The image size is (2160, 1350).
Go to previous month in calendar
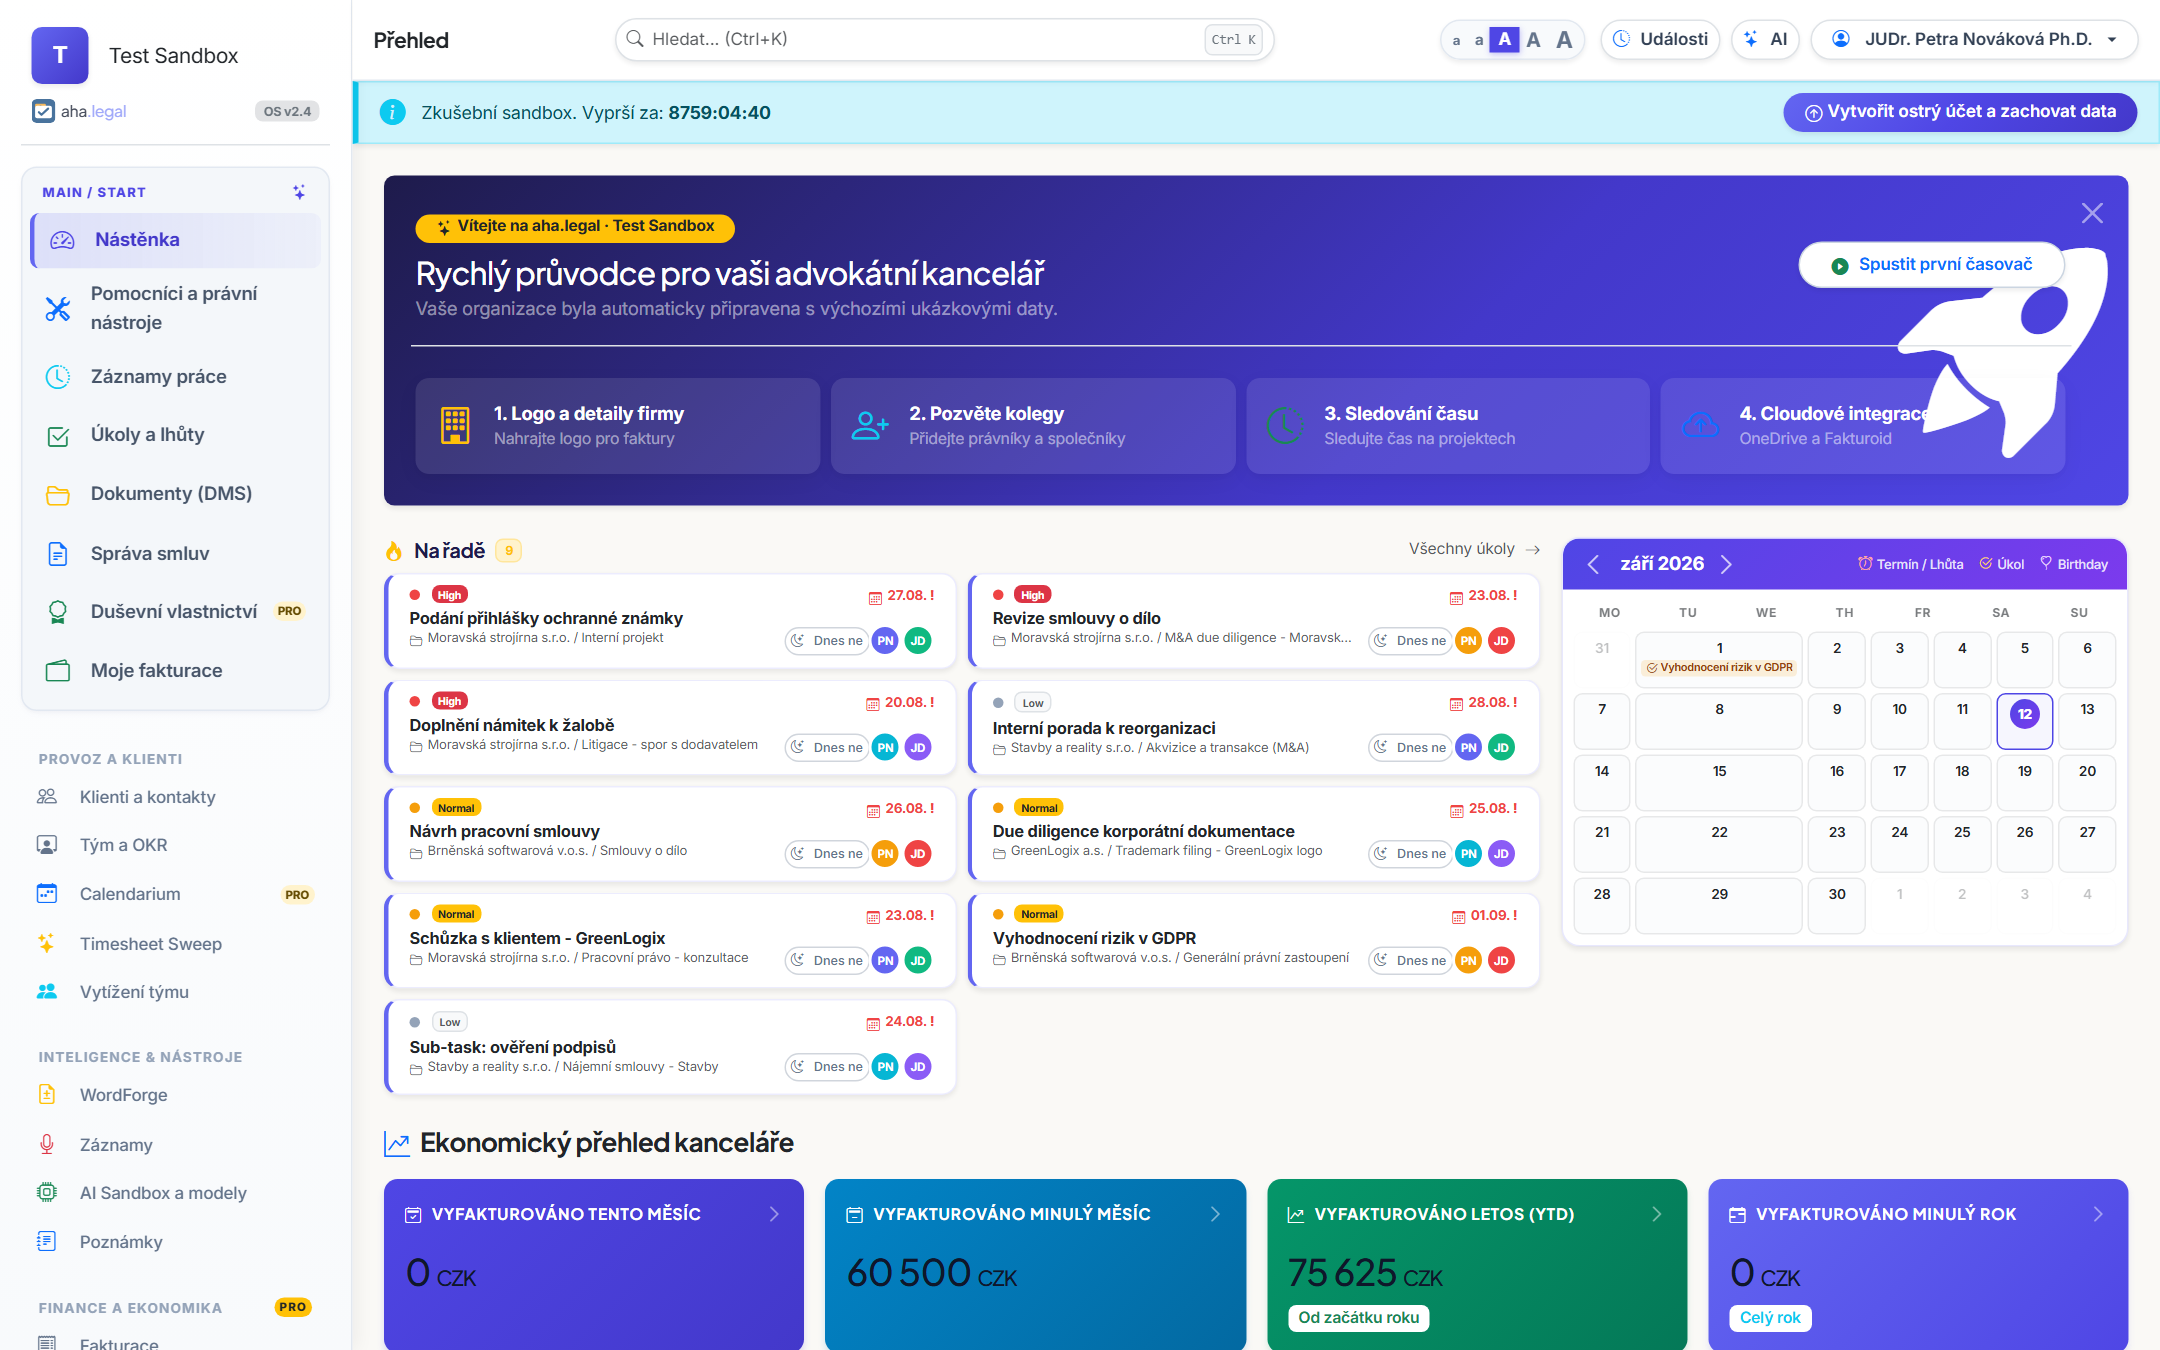tap(1593, 564)
